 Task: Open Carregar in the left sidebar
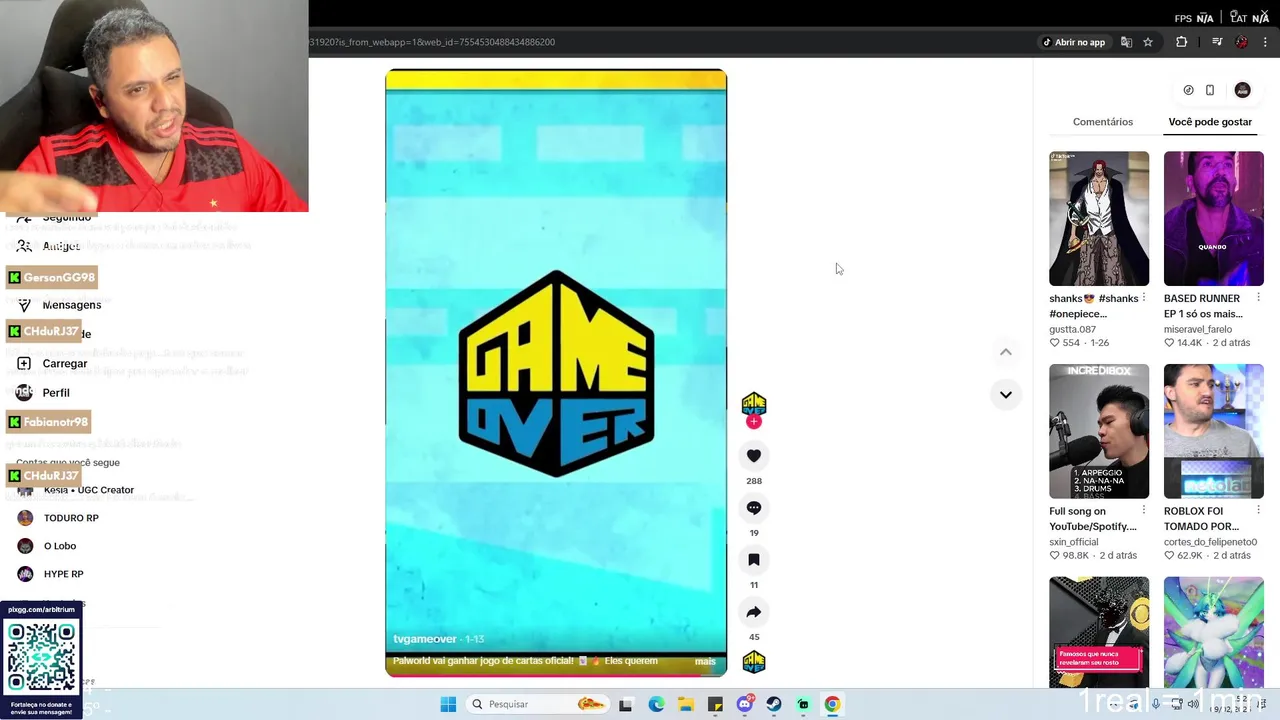pos(65,364)
